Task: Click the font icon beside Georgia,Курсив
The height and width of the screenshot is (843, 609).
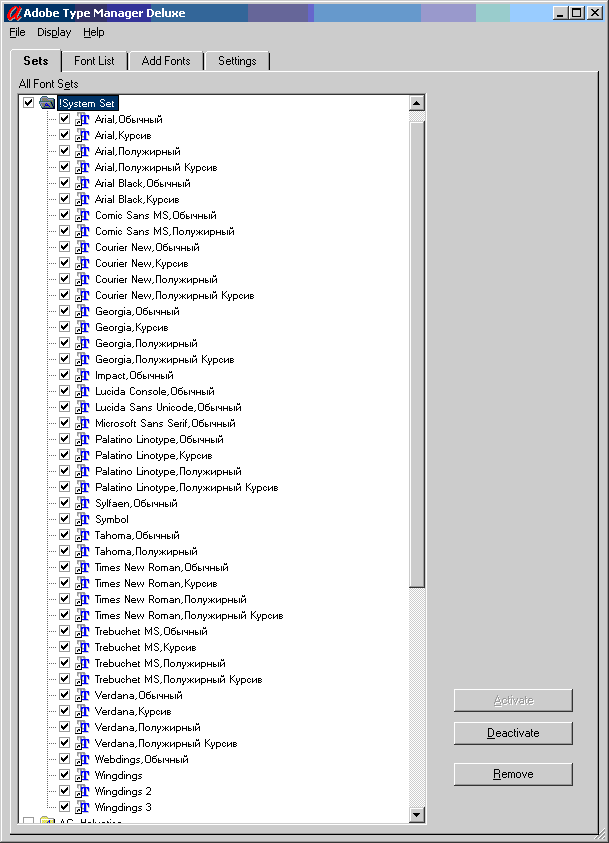Action: click(82, 327)
